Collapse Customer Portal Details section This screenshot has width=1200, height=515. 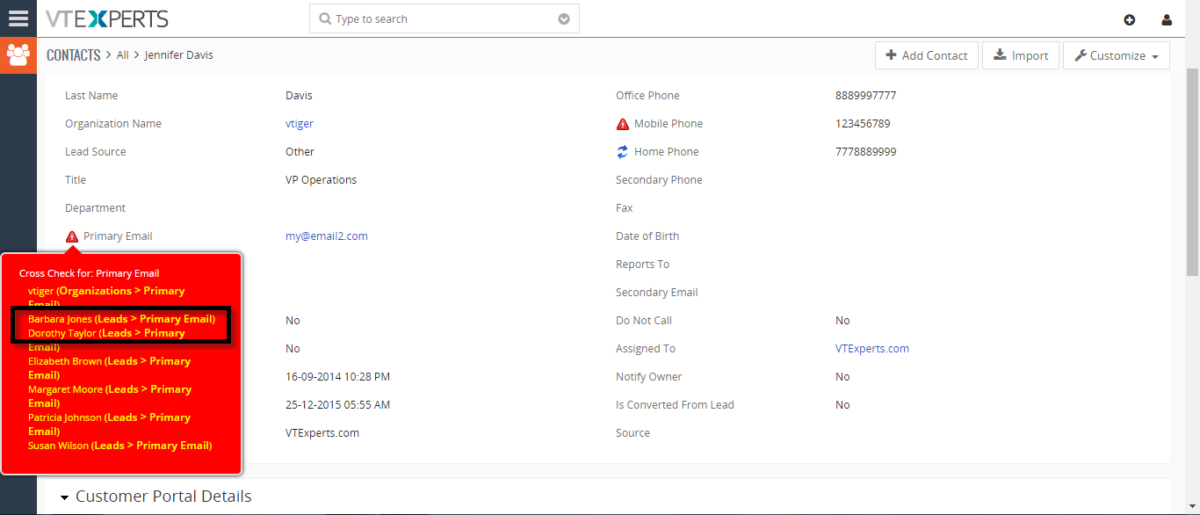(66, 497)
